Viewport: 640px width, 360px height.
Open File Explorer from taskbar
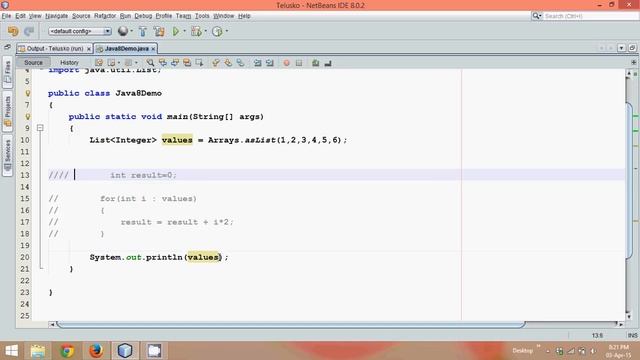[38, 351]
